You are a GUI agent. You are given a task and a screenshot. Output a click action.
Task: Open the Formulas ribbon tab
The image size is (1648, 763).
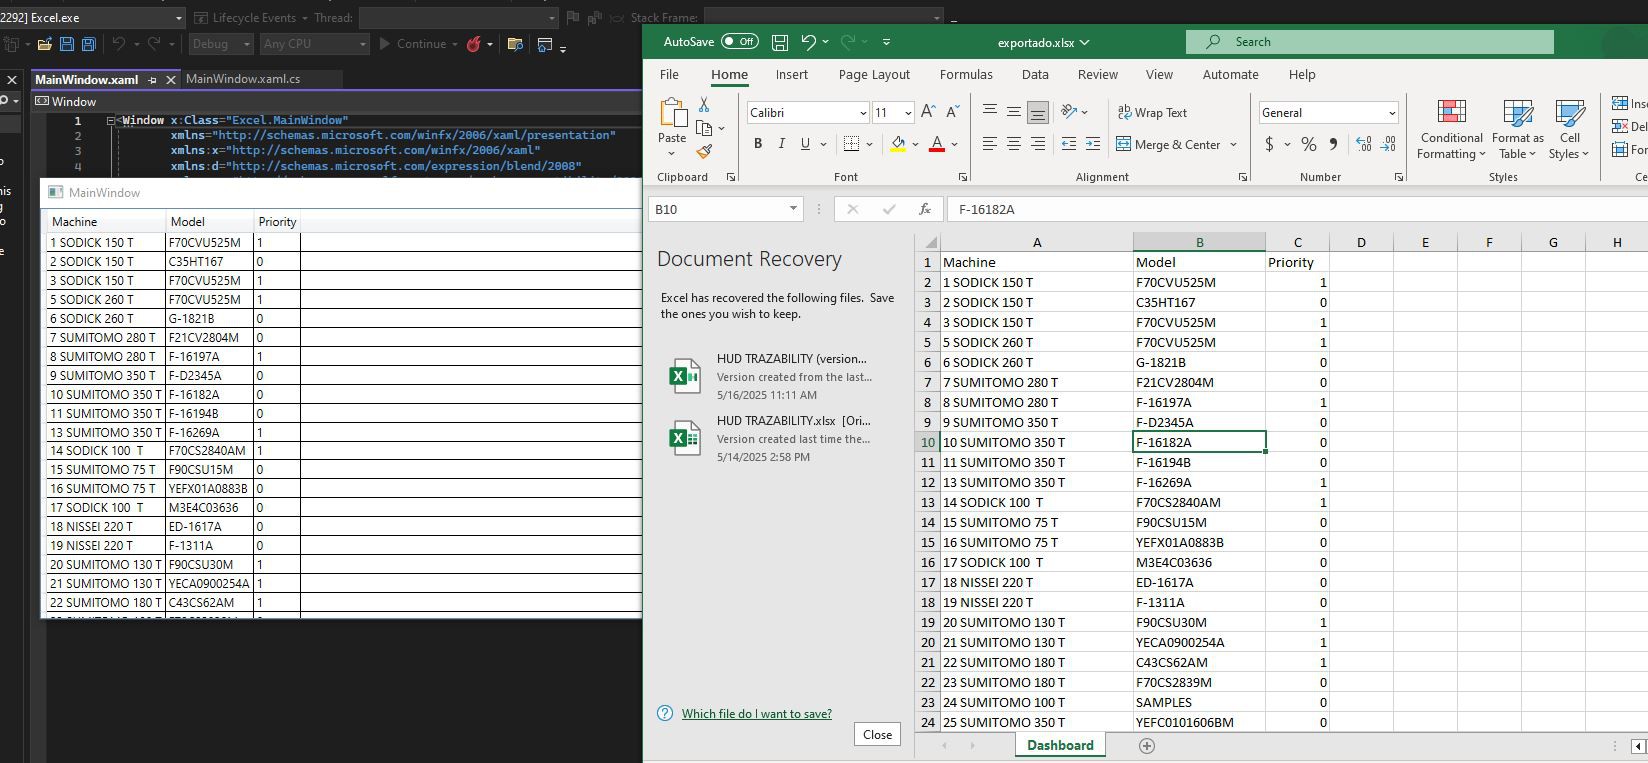click(x=965, y=75)
